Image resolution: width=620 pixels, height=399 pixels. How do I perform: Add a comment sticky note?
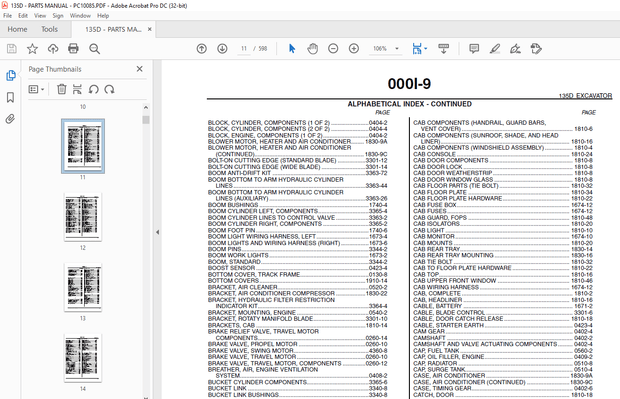474,49
